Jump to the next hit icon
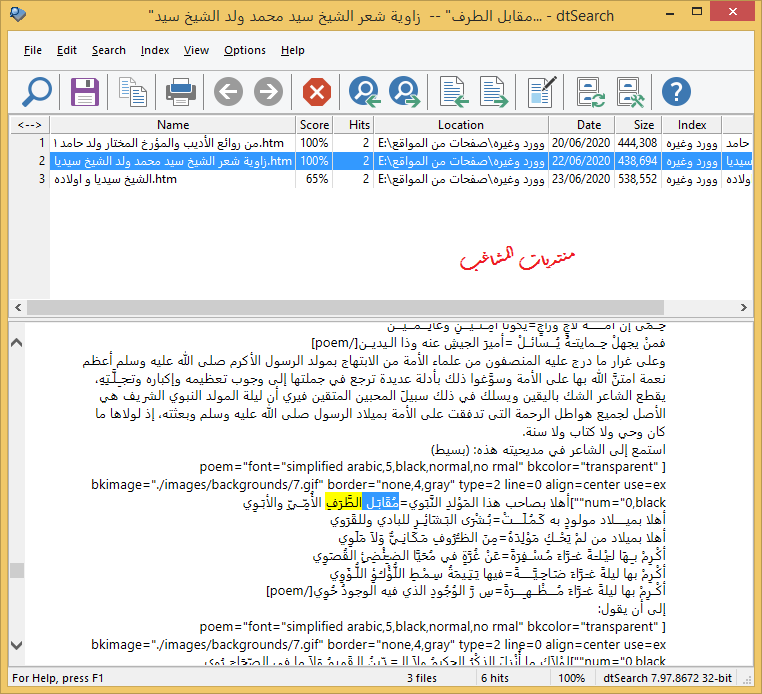Screen dimensions: 762x694 tap(405, 93)
